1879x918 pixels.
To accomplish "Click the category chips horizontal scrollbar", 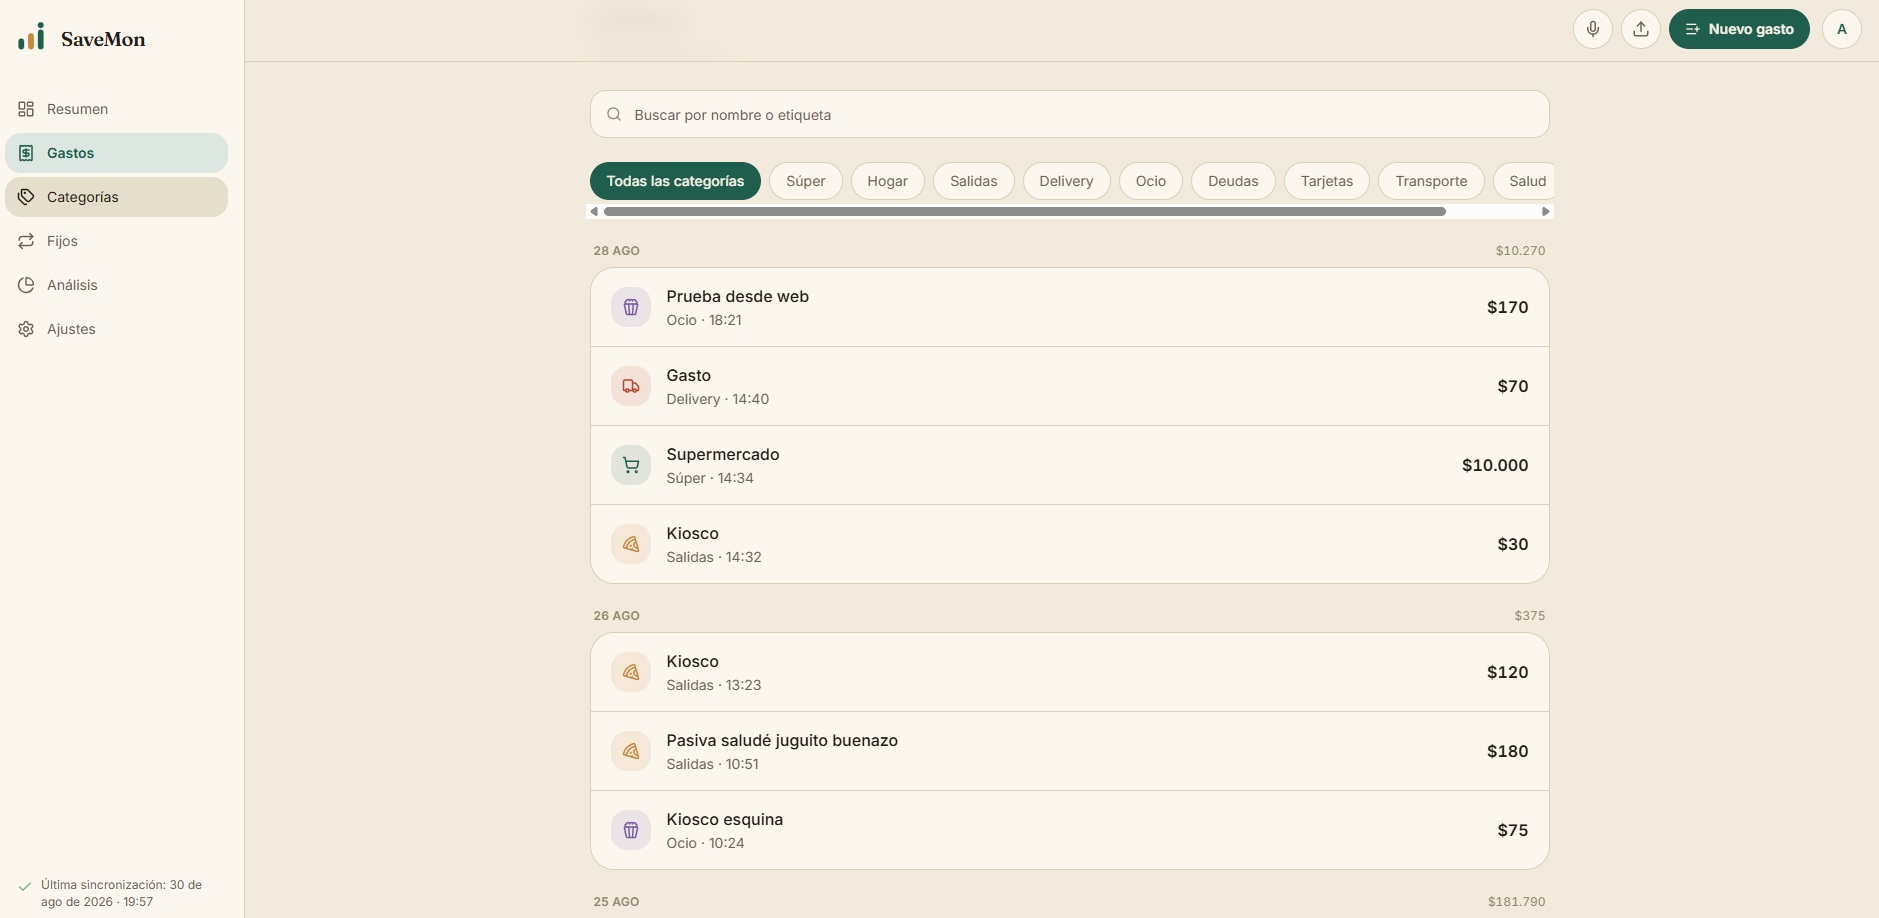I will coord(1025,211).
